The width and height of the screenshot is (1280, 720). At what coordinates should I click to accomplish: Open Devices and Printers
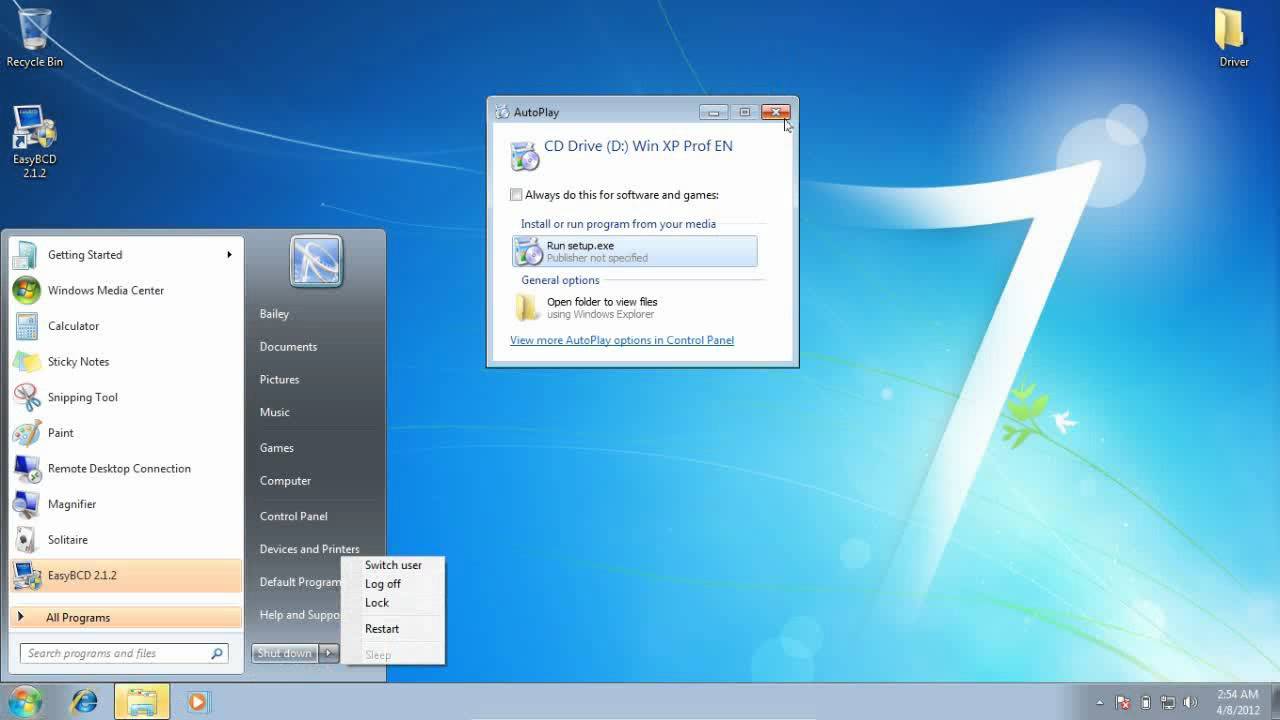(x=309, y=549)
